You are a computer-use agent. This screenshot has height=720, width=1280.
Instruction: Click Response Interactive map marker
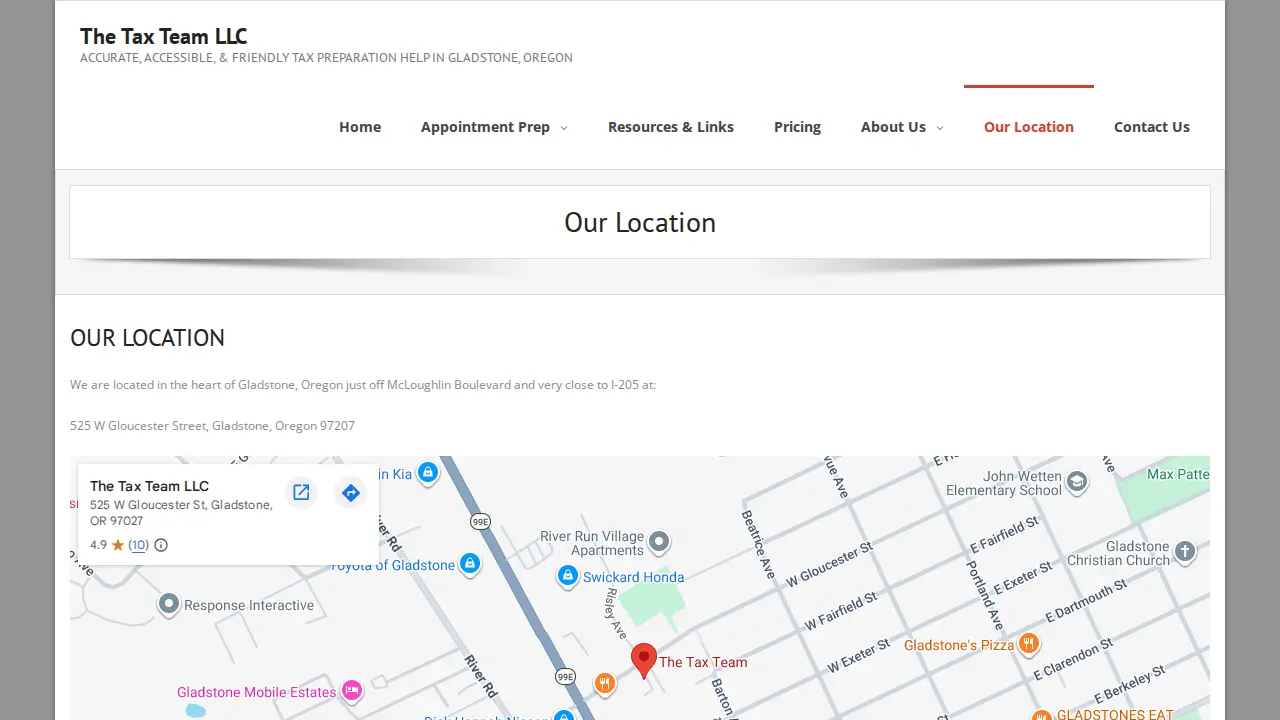(x=169, y=604)
